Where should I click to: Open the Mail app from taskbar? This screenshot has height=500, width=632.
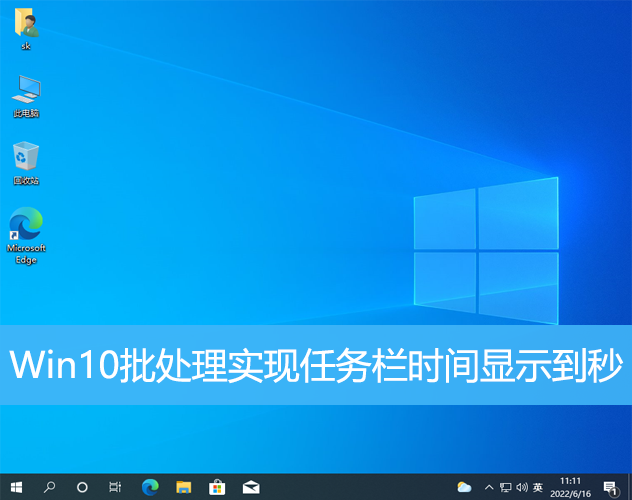[x=250, y=487]
